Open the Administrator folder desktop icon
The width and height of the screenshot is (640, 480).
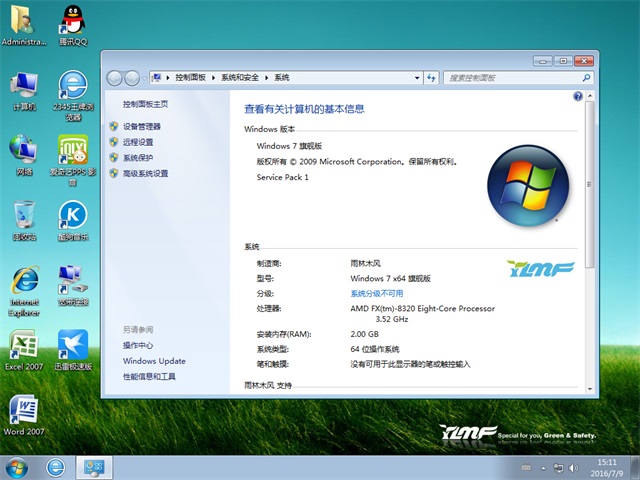click(x=24, y=24)
